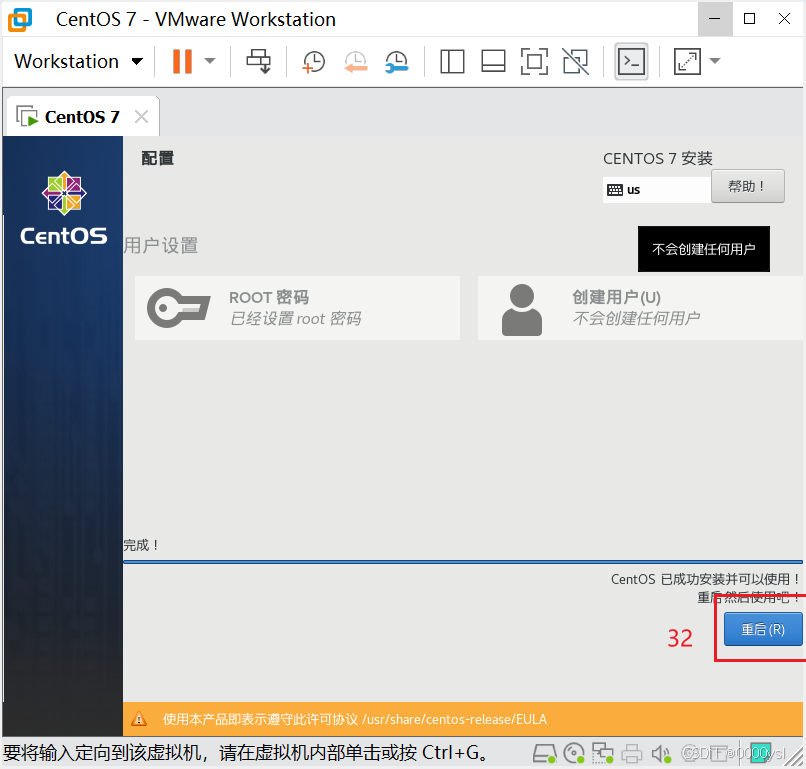Send Ctrl+Alt+Del to the virtual machine
The width and height of the screenshot is (806, 769).
[x=258, y=61]
